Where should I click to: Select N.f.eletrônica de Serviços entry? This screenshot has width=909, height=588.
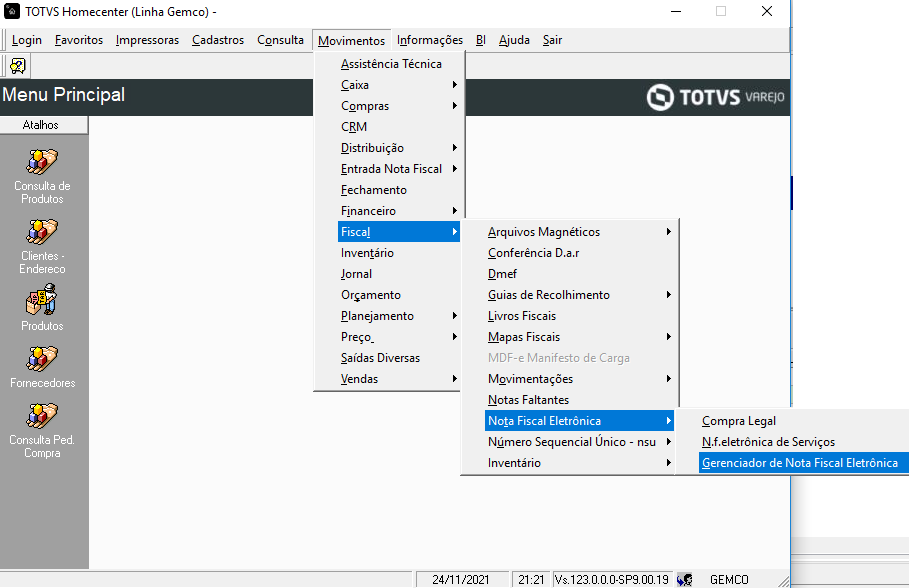click(x=803, y=442)
